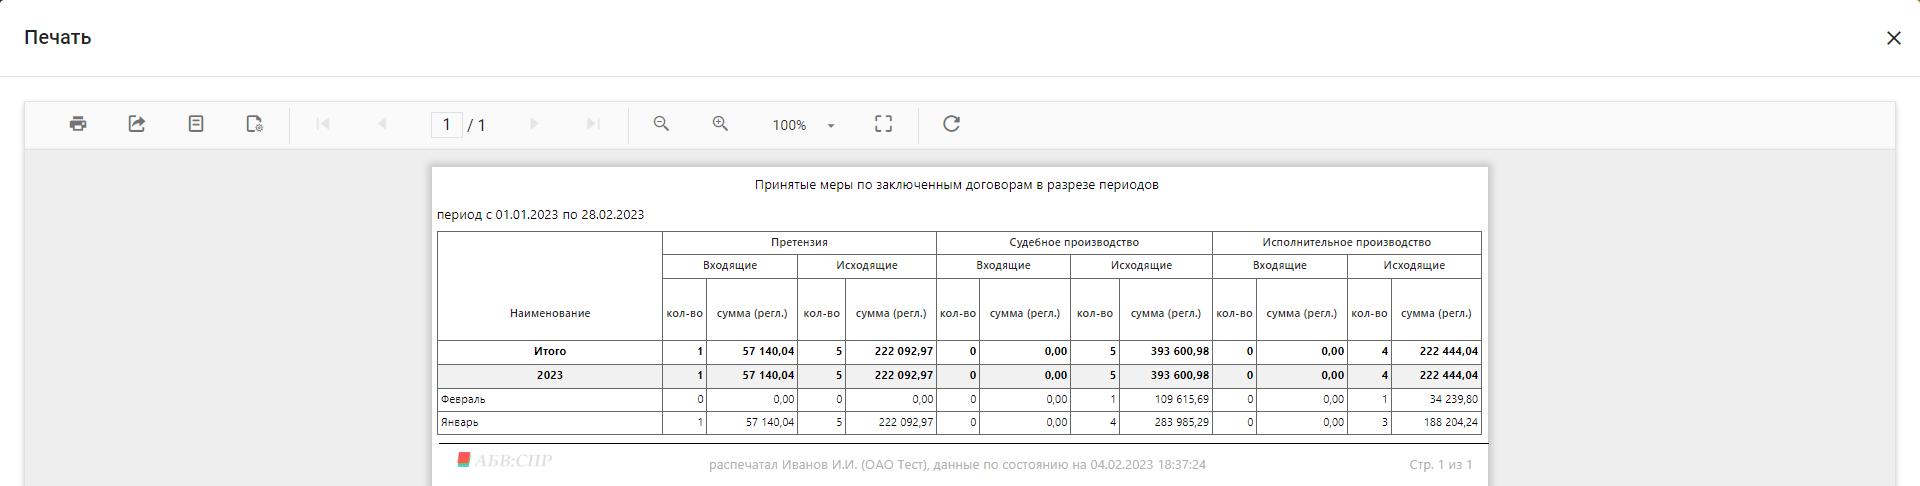Click the value 109 615,69 in Февраль row
Screen dimensions: 1920x486
click(1181, 399)
